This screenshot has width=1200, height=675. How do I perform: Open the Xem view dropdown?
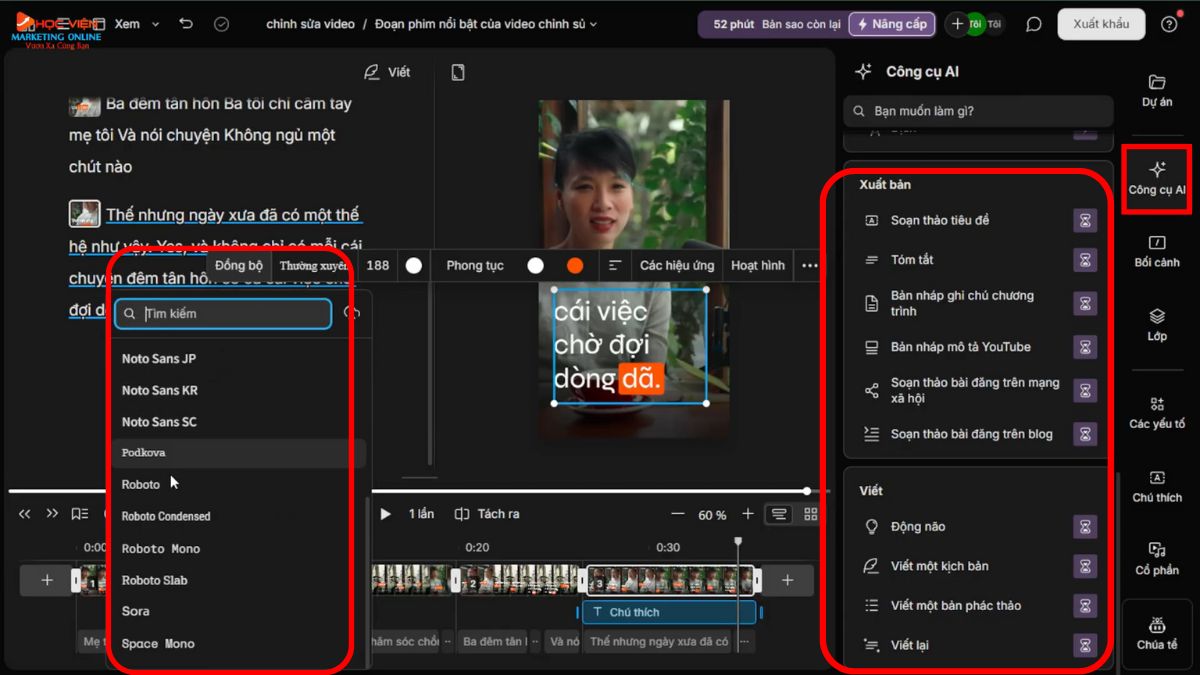[136, 24]
